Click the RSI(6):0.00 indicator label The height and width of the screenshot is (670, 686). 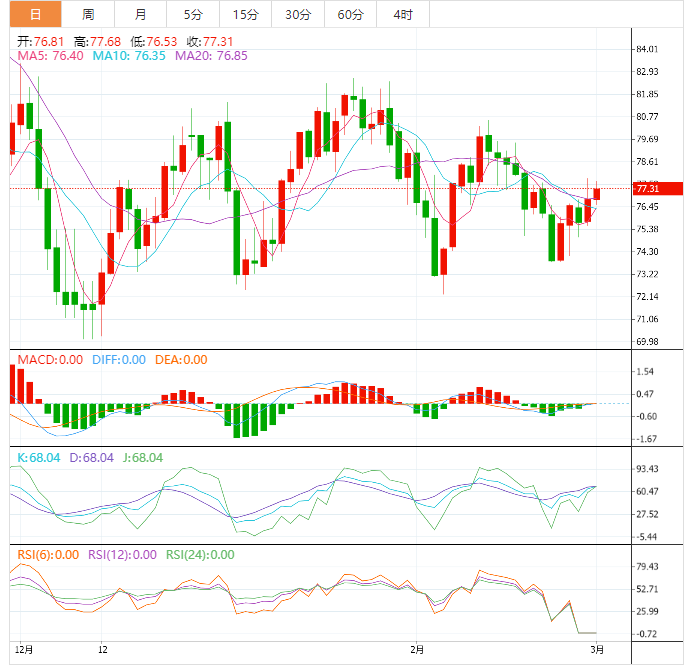tap(48, 555)
